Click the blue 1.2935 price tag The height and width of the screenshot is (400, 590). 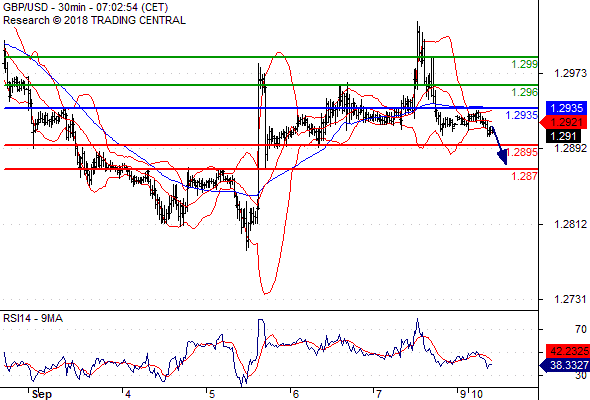(566, 108)
